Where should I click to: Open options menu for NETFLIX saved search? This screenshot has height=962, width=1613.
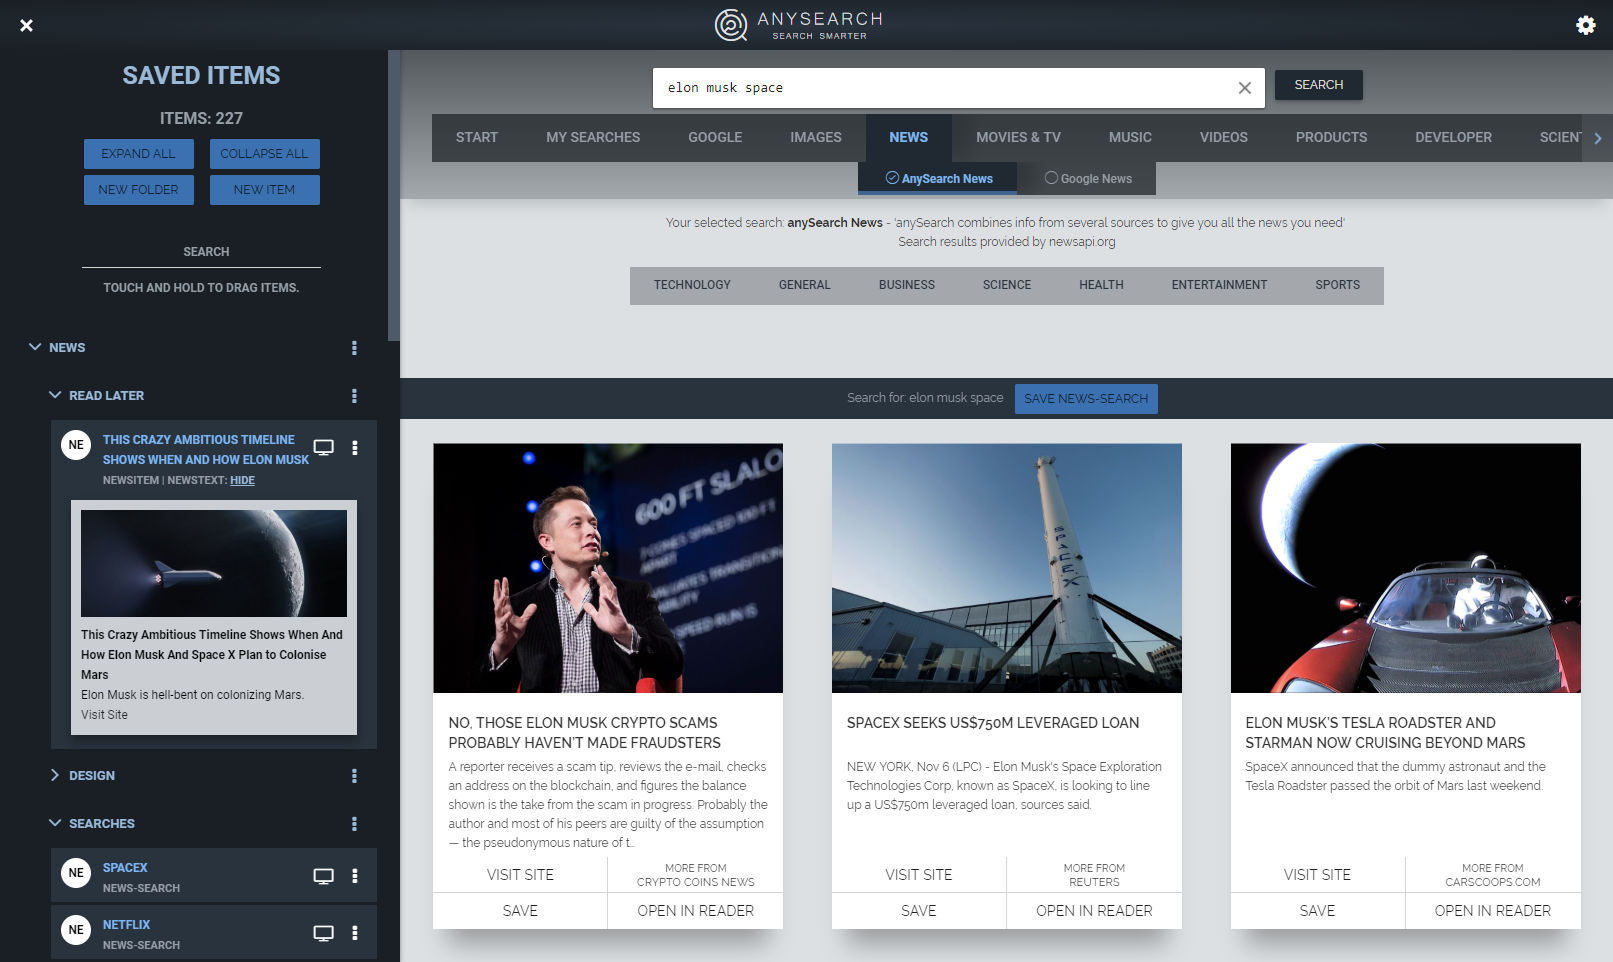pyautogui.click(x=355, y=933)
